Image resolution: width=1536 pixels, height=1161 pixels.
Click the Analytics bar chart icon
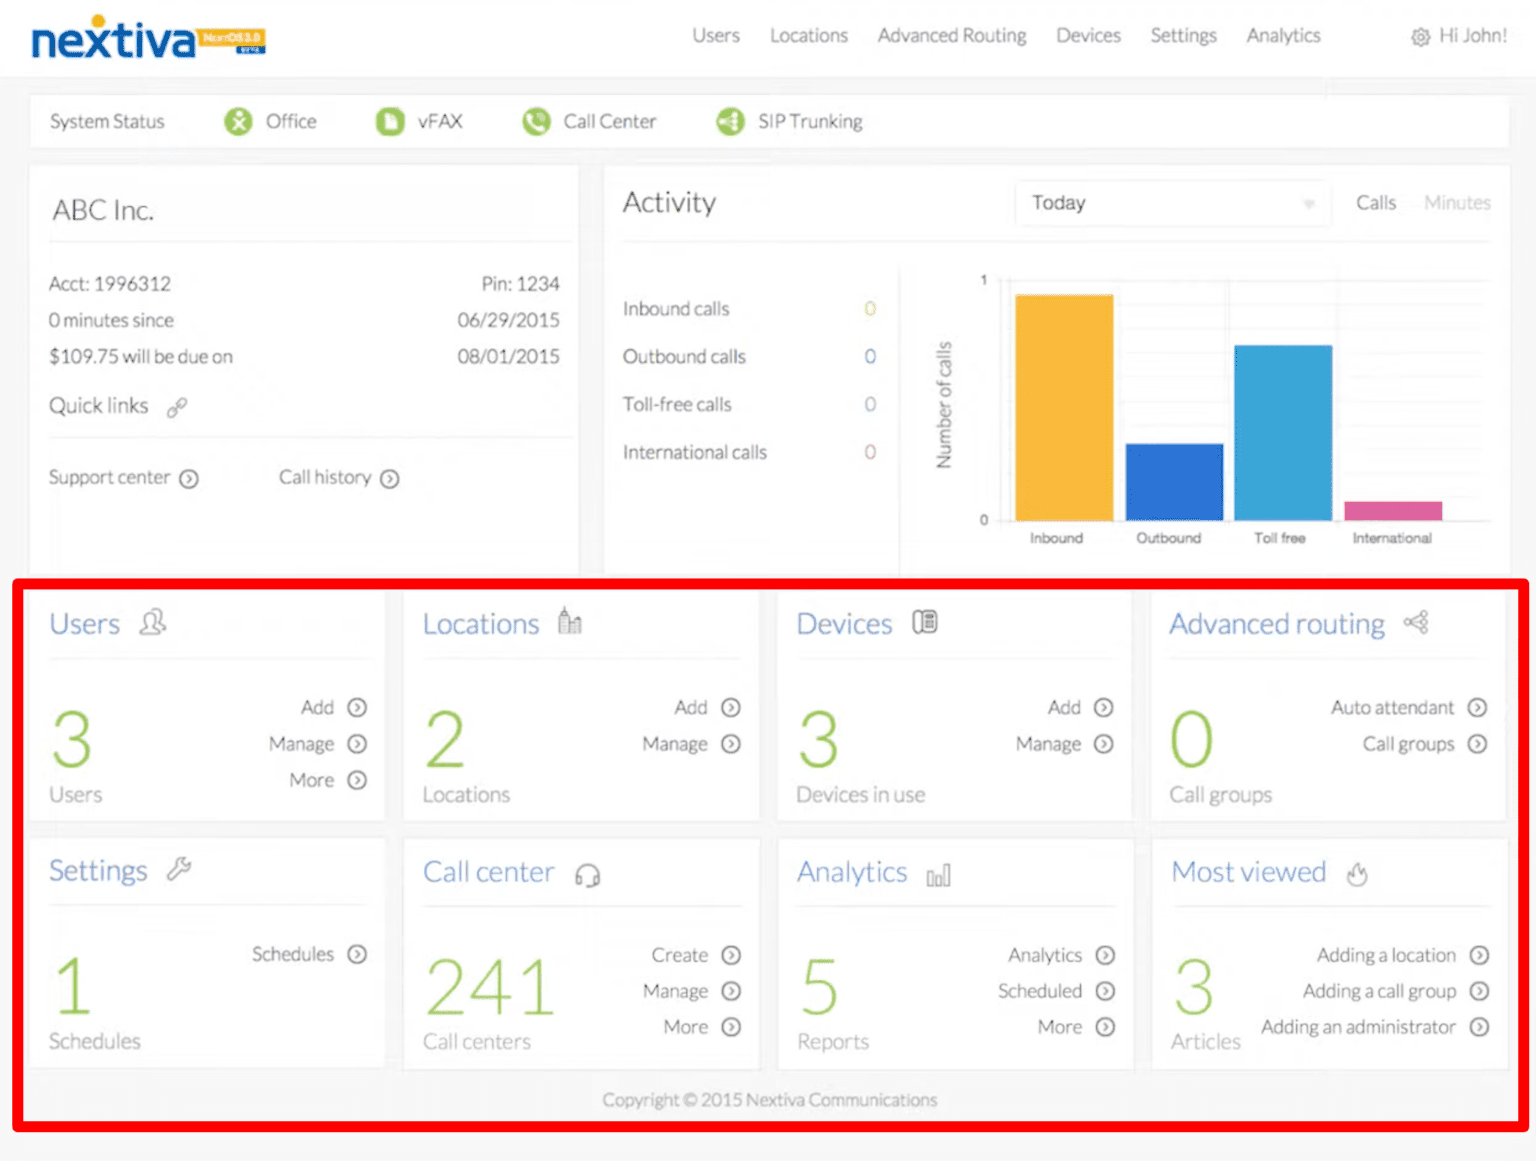938,876
